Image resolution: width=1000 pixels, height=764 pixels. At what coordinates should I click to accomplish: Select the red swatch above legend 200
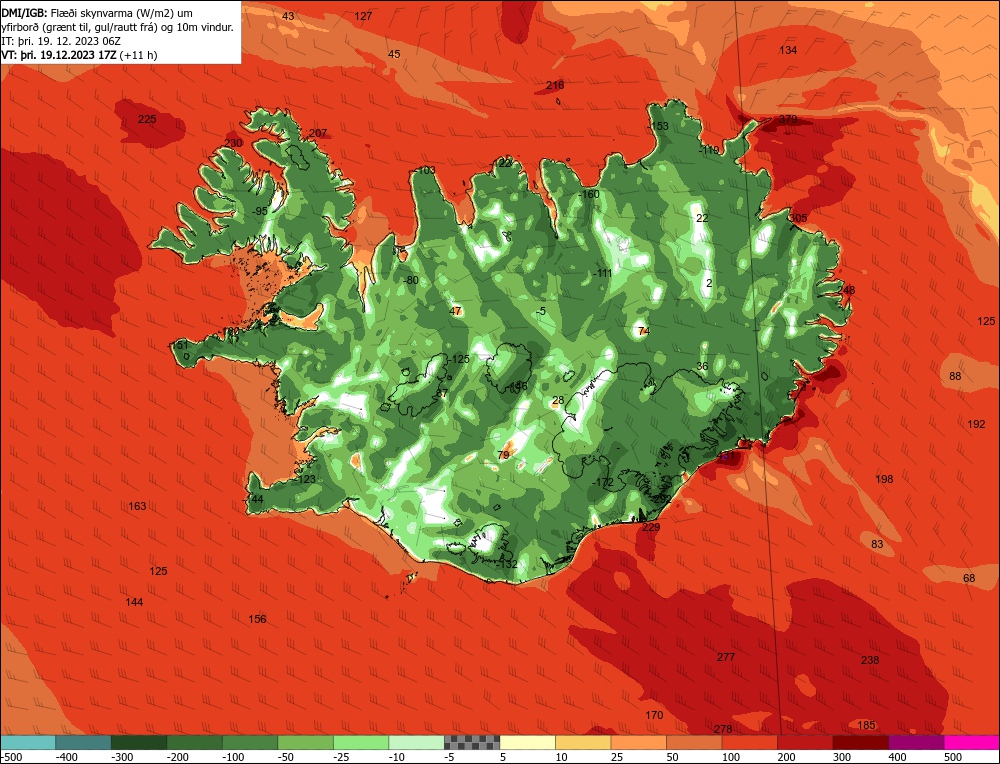(805, 742)
